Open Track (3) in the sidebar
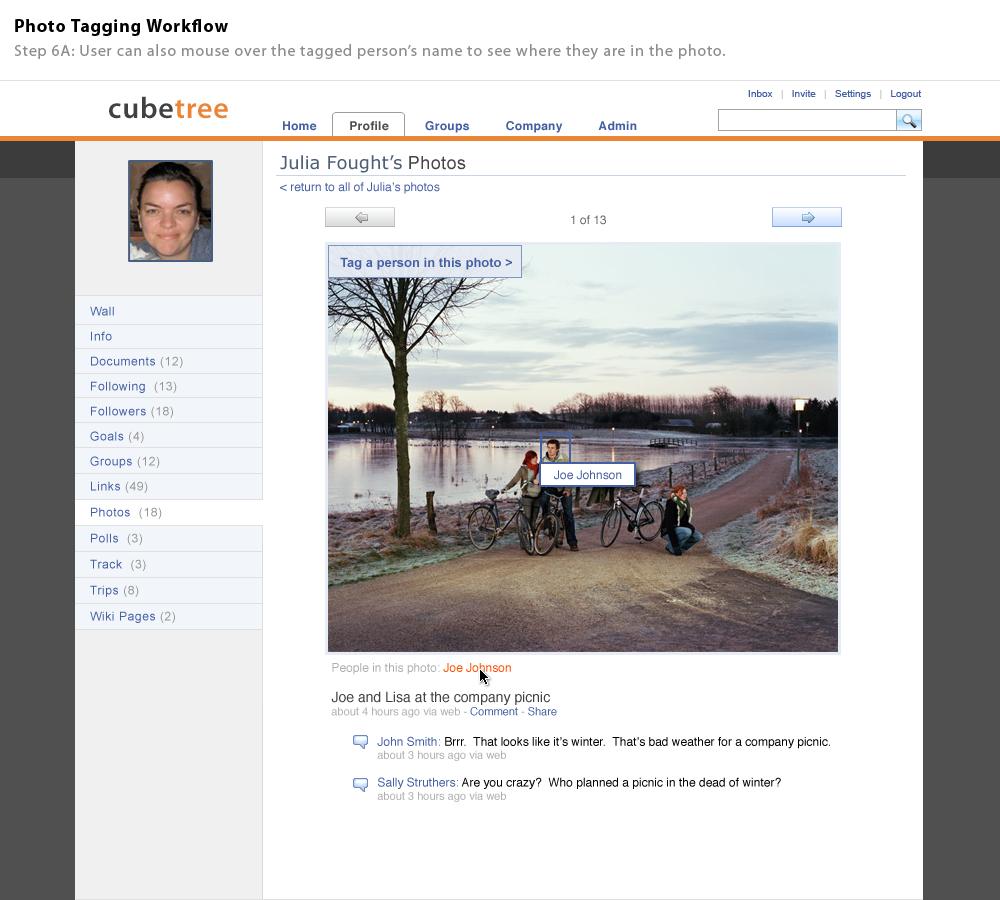This screenshot has width=1000, height=900. pos(168,564)
